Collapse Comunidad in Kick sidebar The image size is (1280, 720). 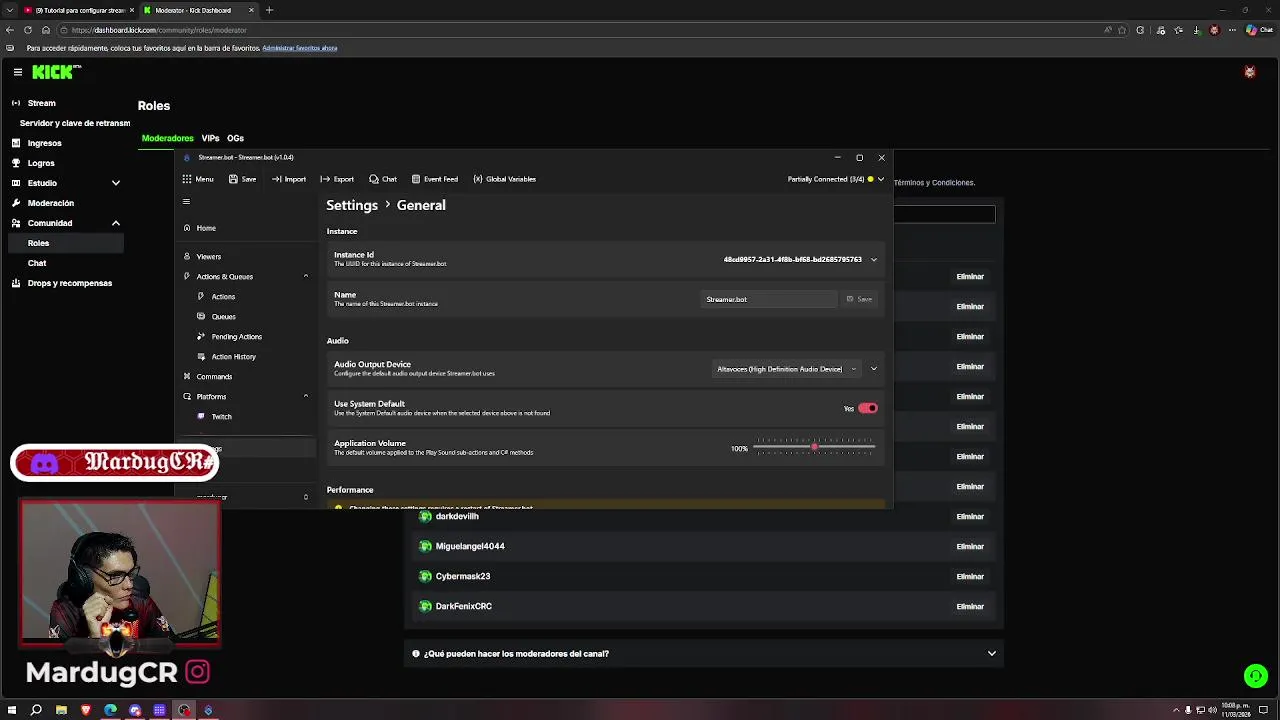tap(116, 223)
